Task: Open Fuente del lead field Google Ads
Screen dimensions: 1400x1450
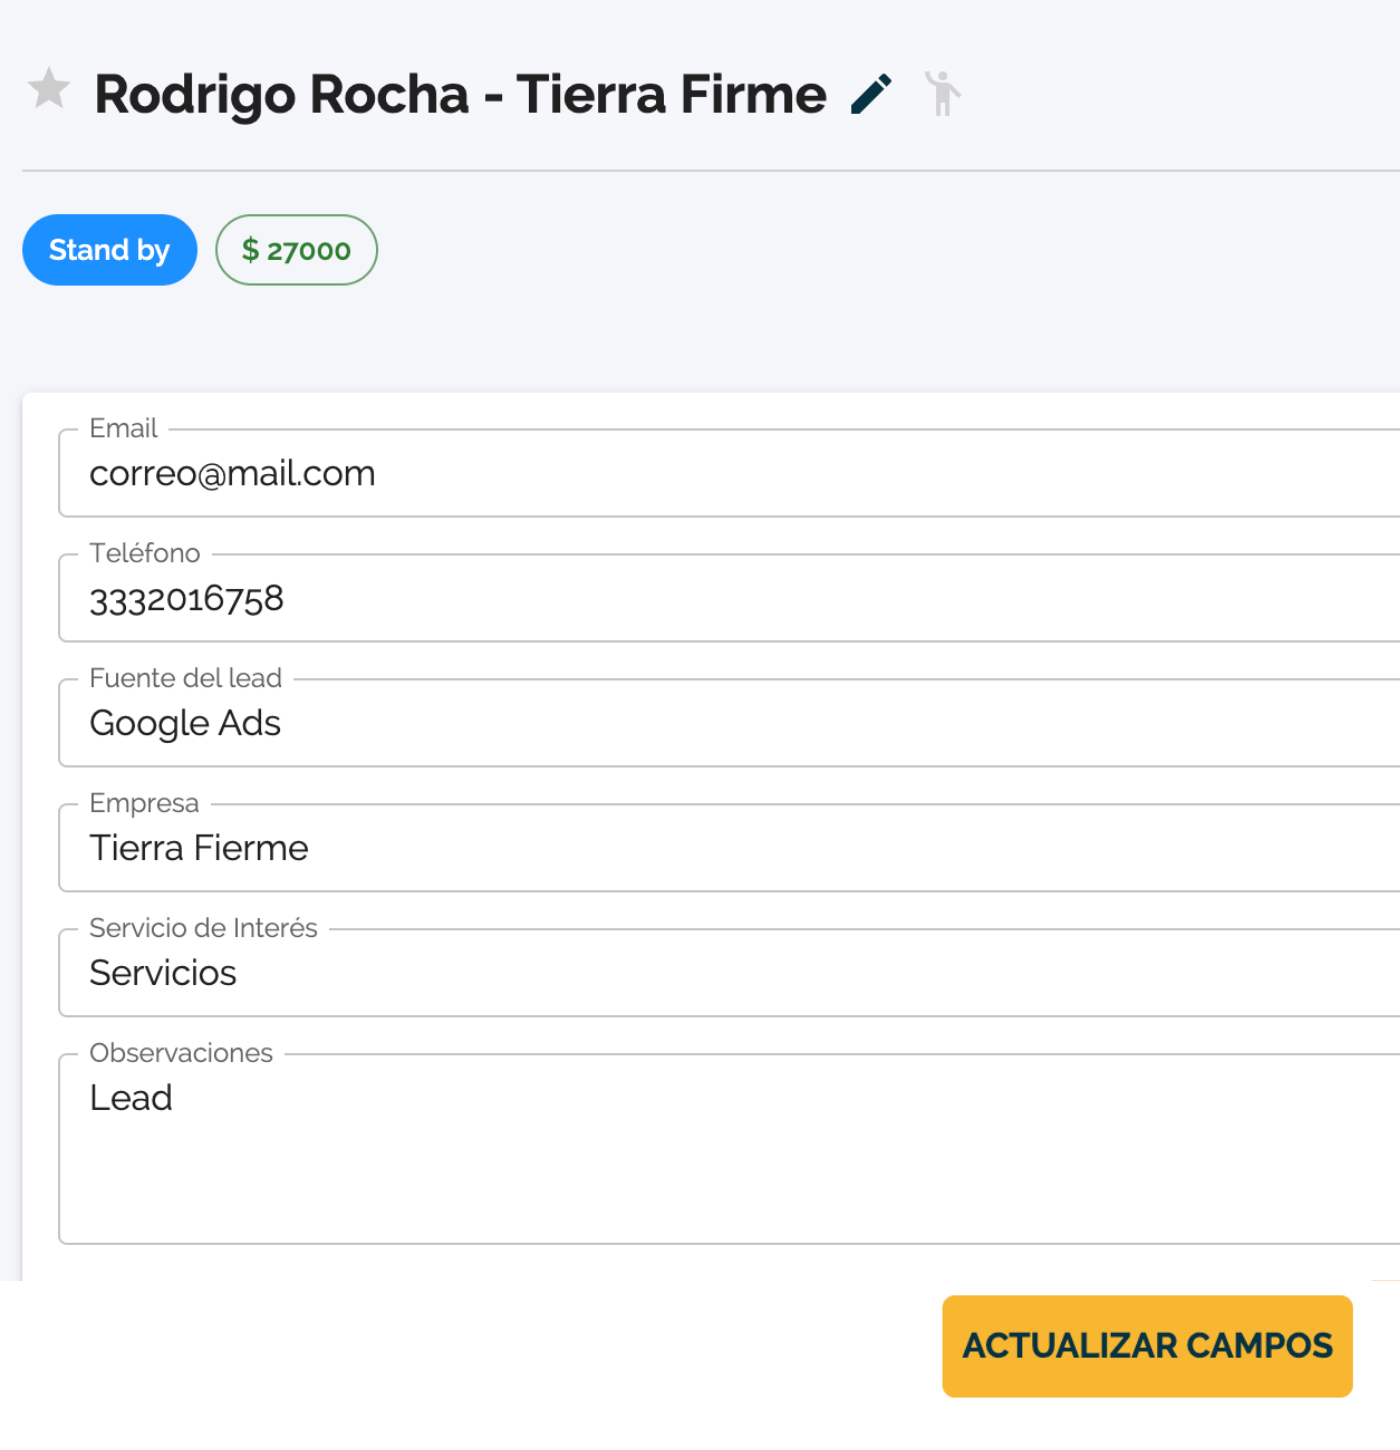Action: (x=730, y=723)
